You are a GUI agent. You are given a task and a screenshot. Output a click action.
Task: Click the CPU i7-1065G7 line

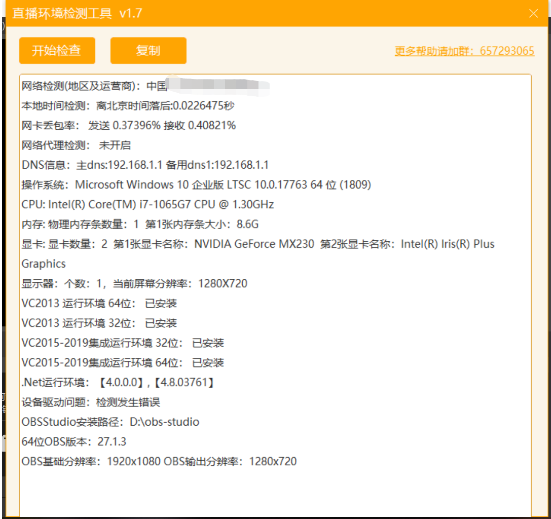[x=148, y=204]
